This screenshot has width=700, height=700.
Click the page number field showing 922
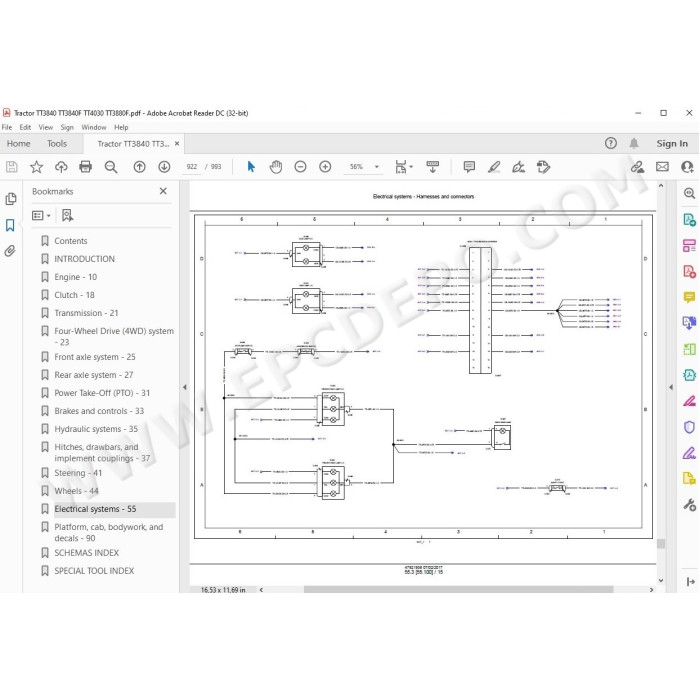point(192,167)
